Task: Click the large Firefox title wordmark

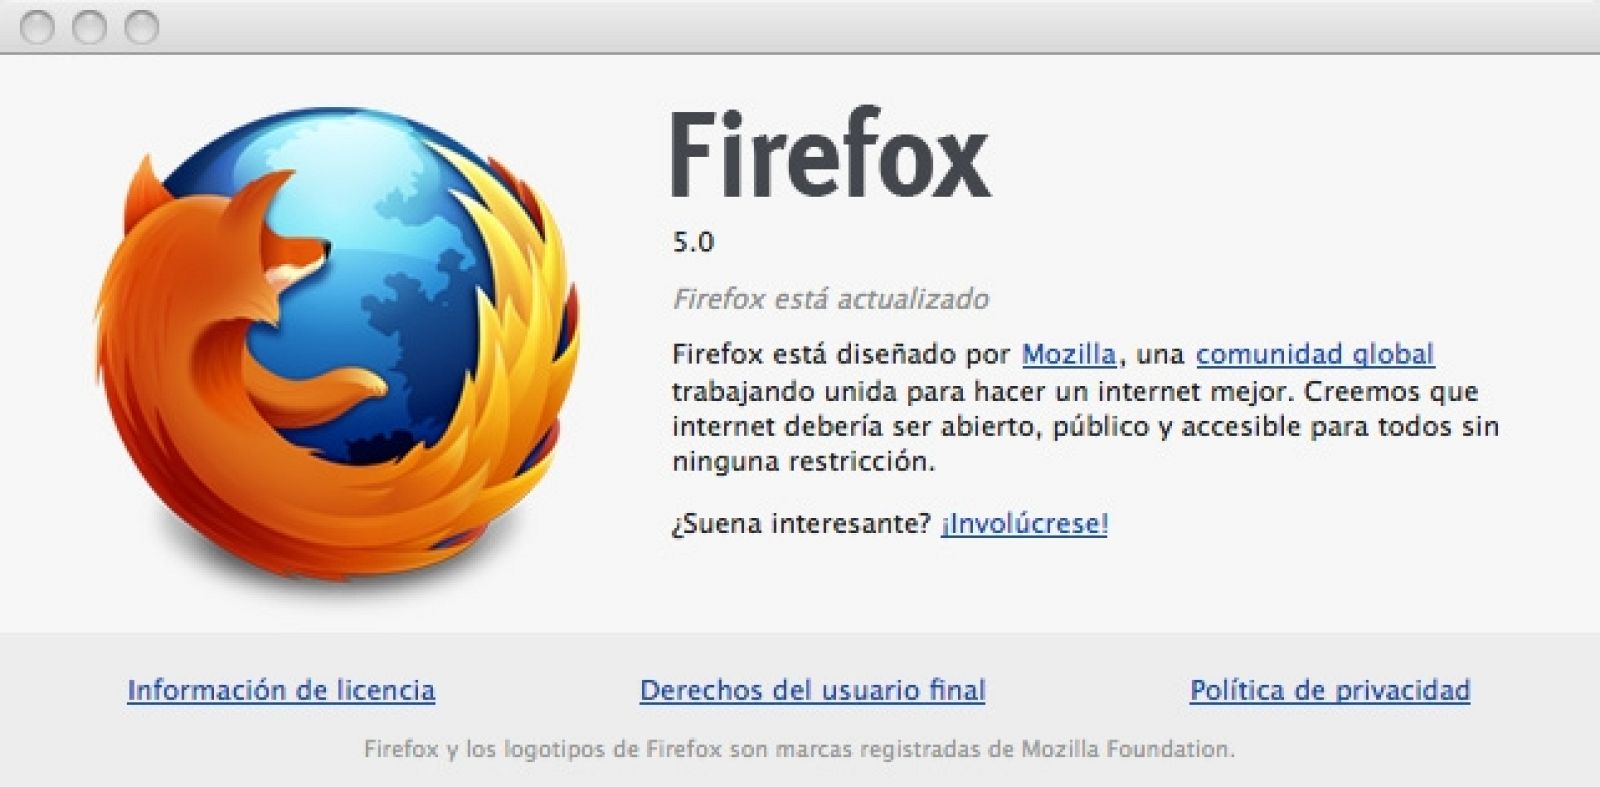Action: click(831, 153)
